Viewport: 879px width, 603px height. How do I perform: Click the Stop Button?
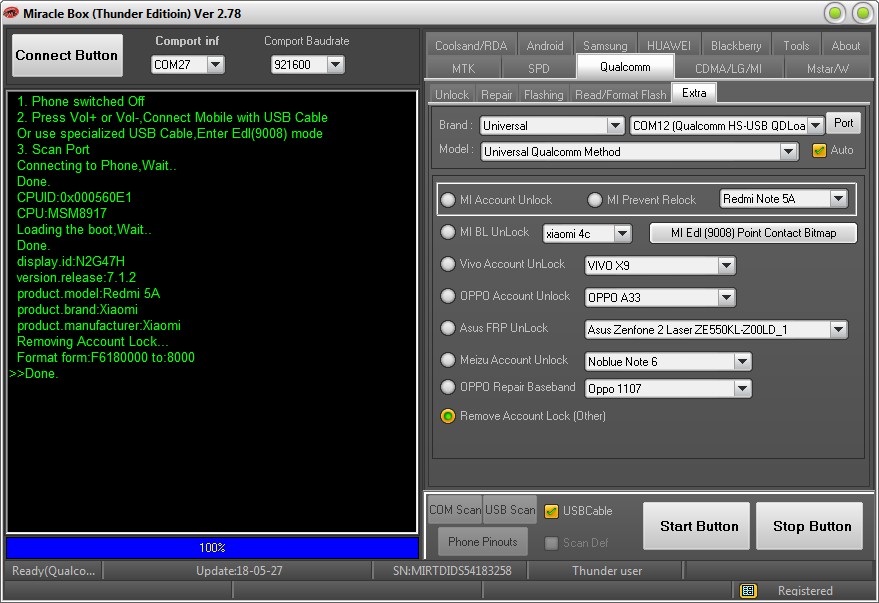pos(809,526)
